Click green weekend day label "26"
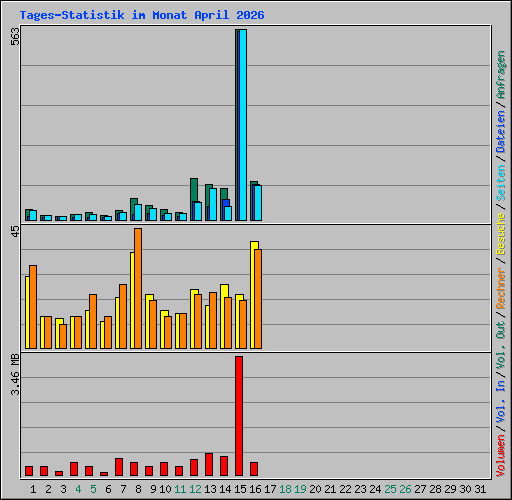This screenshot has width=512, height=500. pyautogui.click(x=405, y=489)
